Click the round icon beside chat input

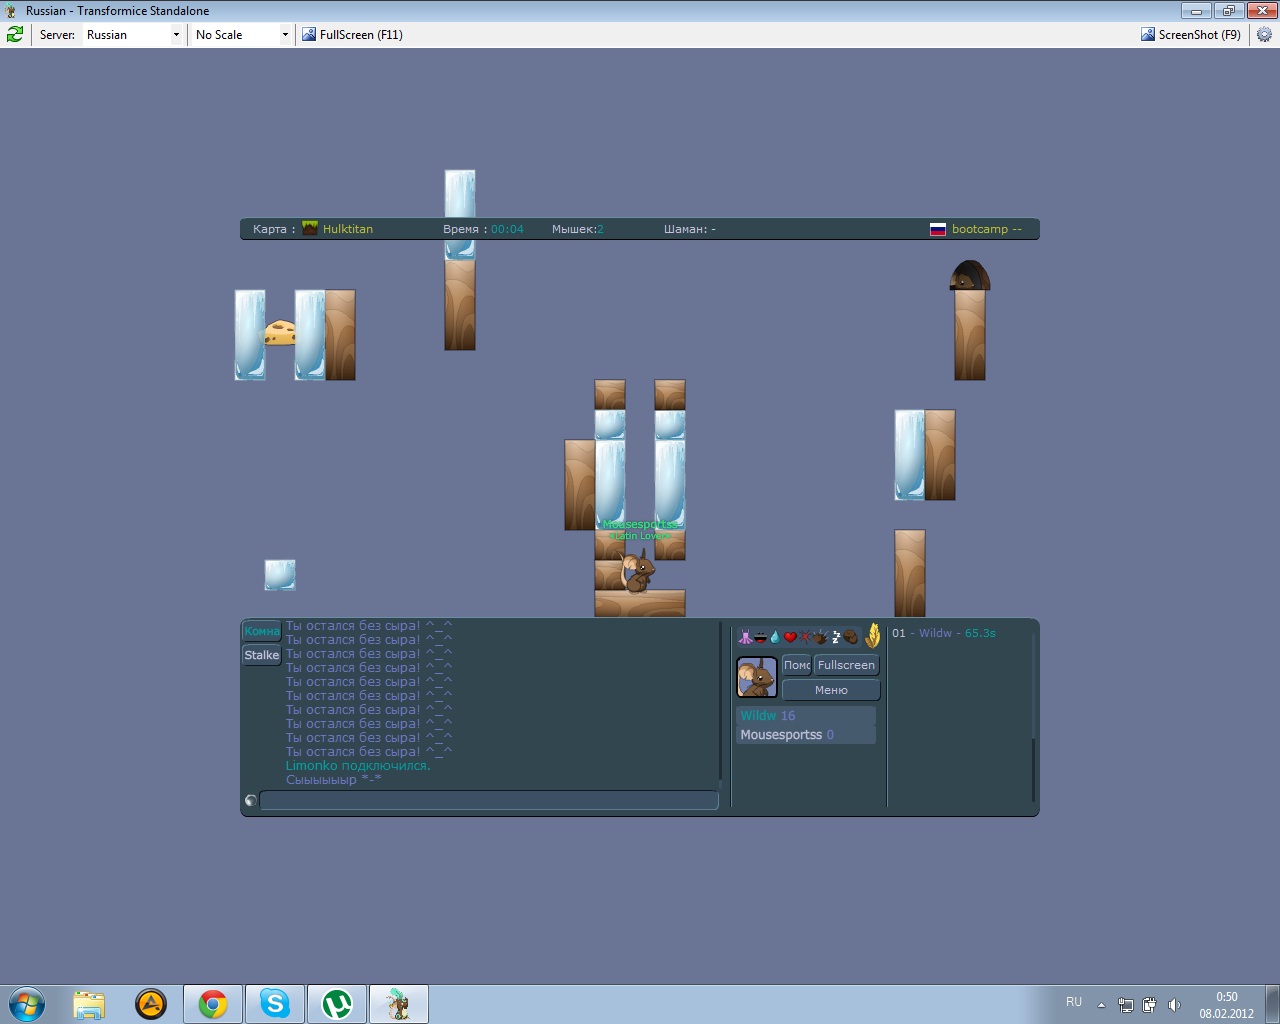tap(250, 800)
